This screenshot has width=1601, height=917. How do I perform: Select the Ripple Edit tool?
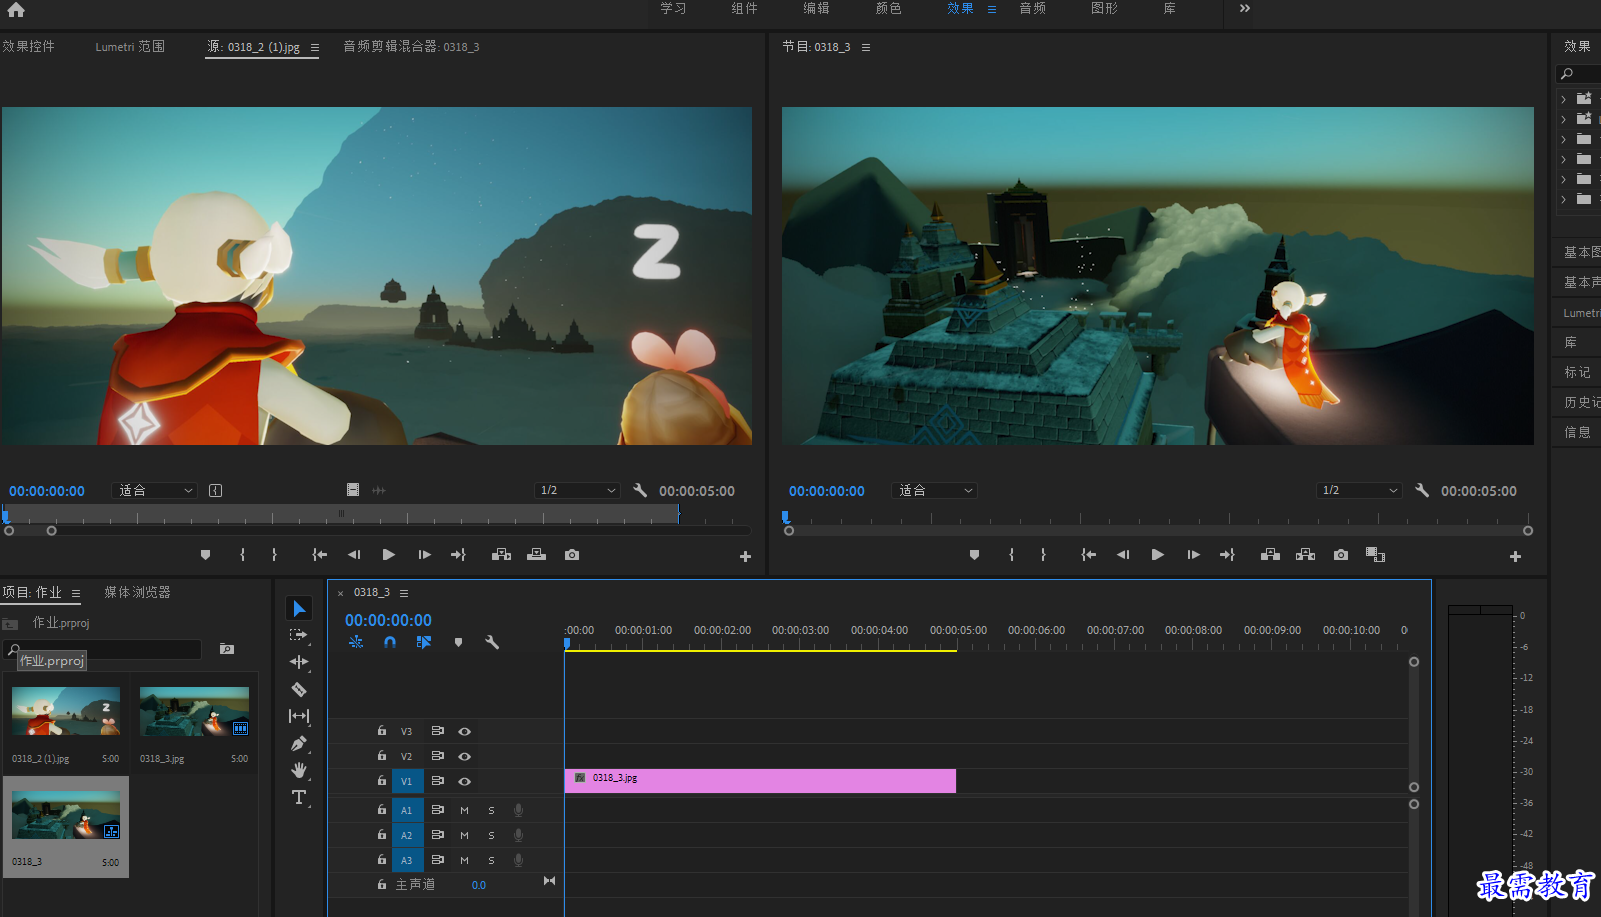point(298,662)
